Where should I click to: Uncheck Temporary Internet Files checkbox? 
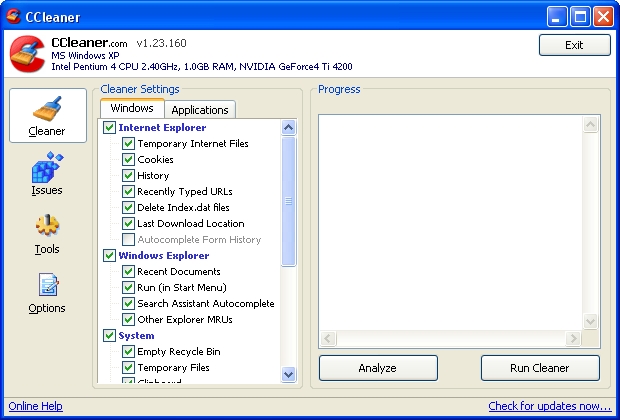click(x=128, y=144)
